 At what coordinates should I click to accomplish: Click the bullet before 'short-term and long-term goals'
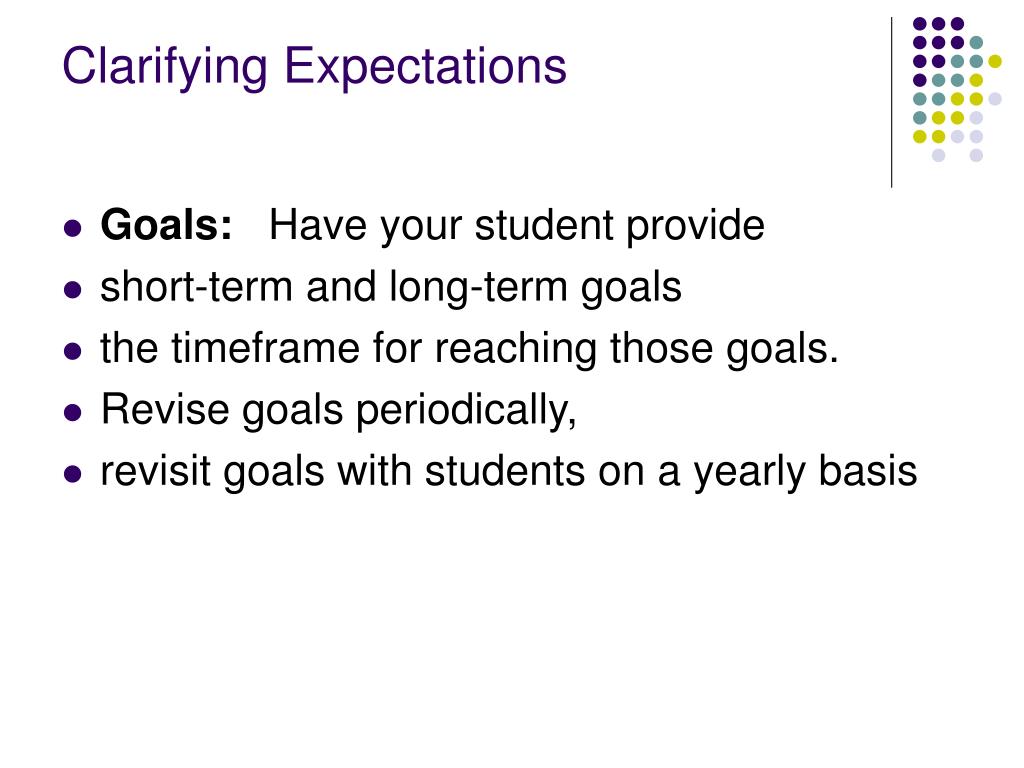(73, 289)
